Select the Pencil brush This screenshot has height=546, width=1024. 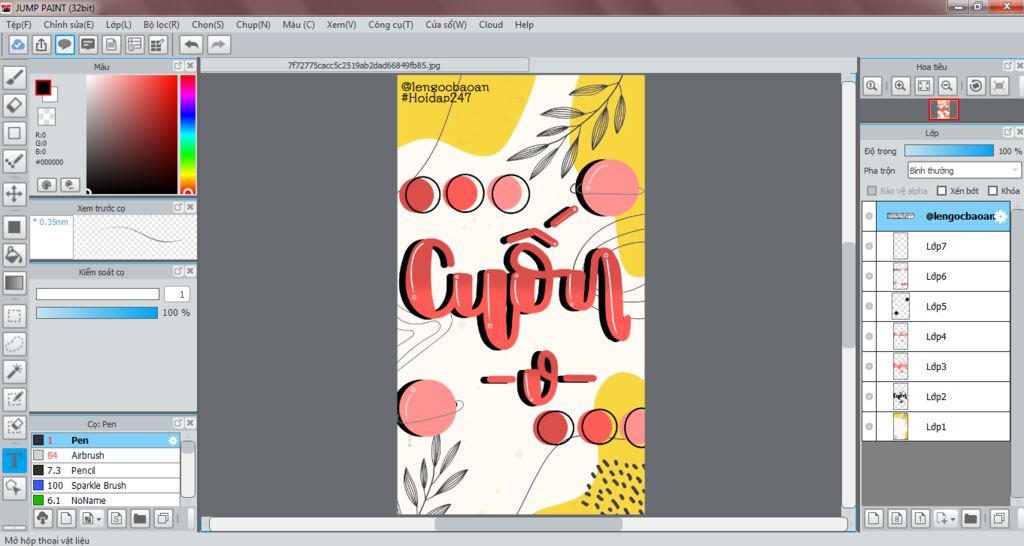pos(106,470)
